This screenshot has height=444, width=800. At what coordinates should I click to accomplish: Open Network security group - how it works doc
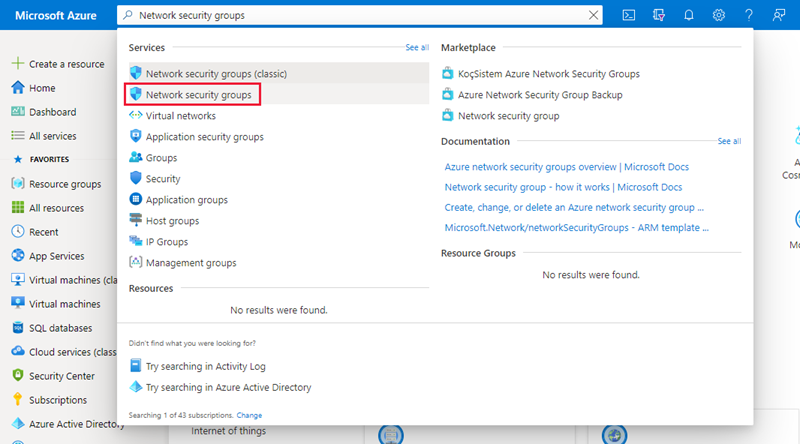point(563,187)
